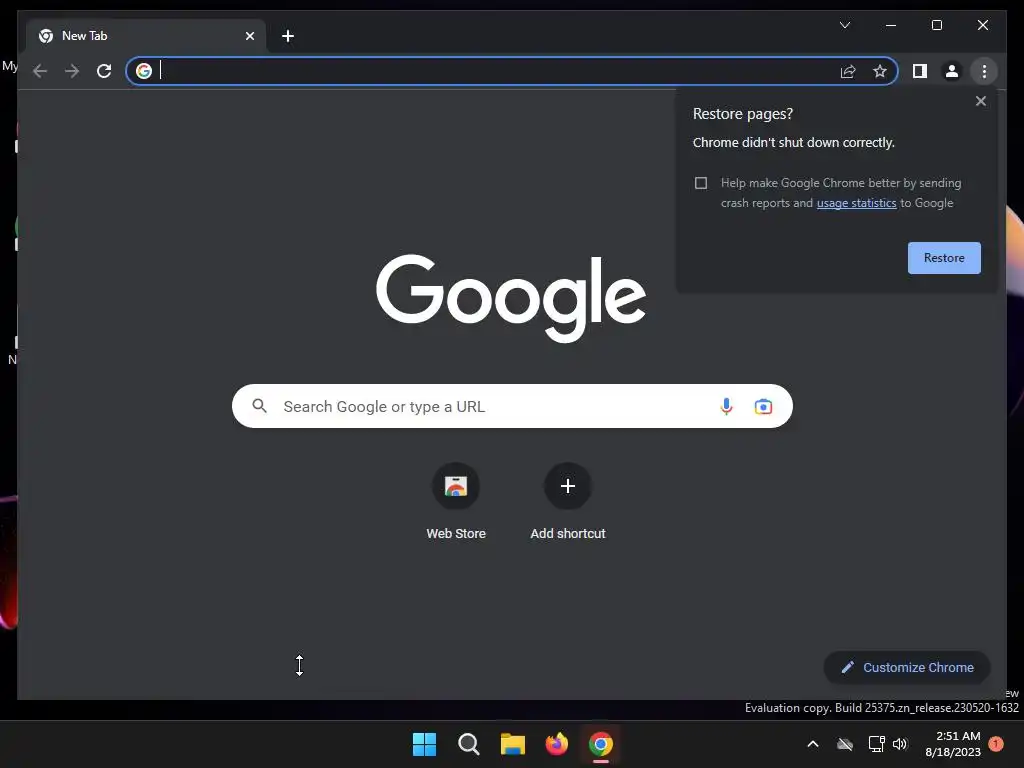Enable sending crash reports checkbox
Image resolution: width=1024 pixels, height=768 pixels.
click(701, 183)
